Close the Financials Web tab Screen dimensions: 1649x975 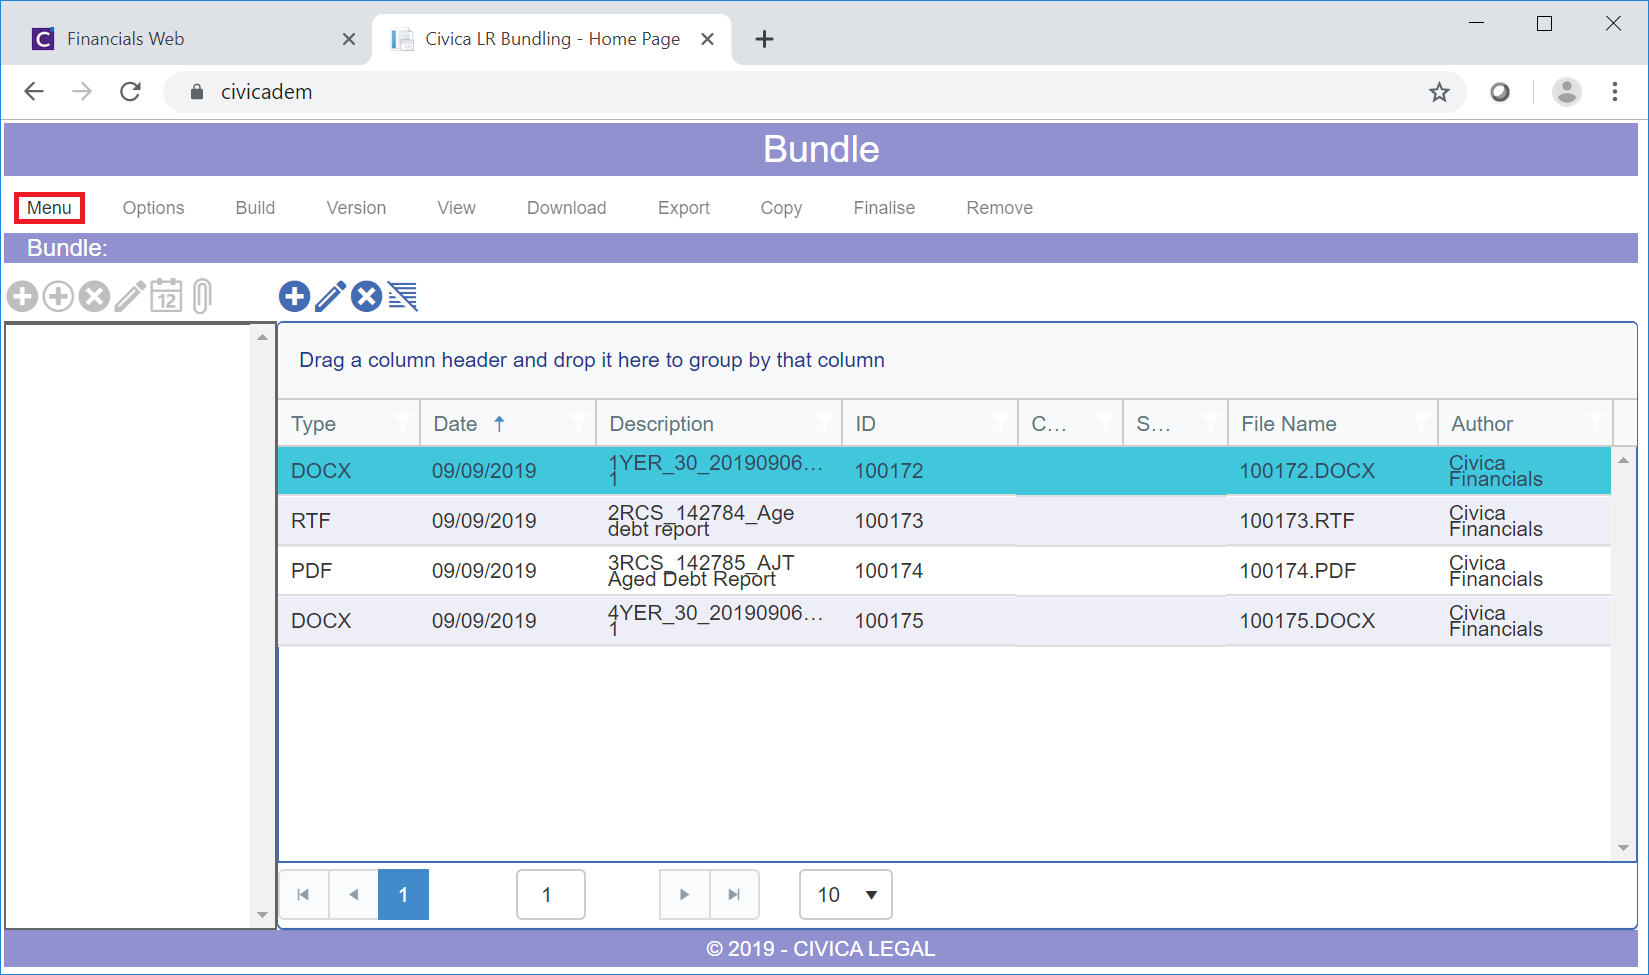(x=349, y=39)
